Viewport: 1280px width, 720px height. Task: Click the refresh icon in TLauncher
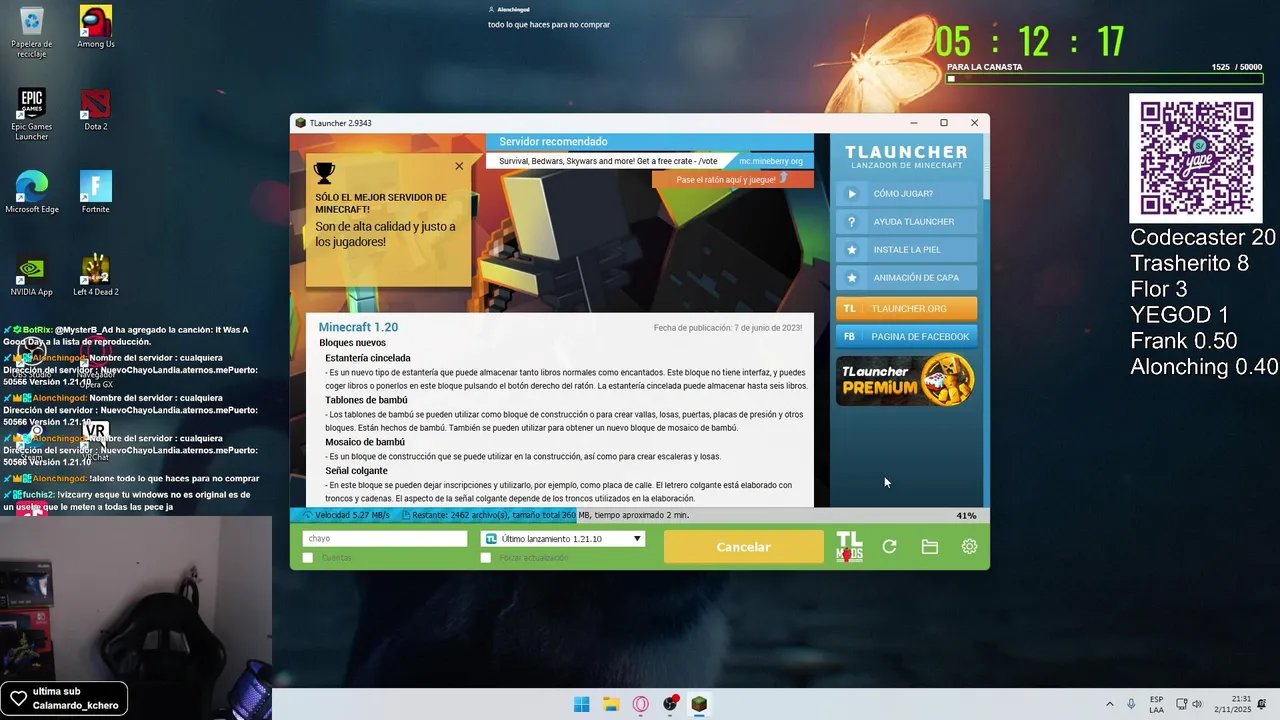(889, 547)
